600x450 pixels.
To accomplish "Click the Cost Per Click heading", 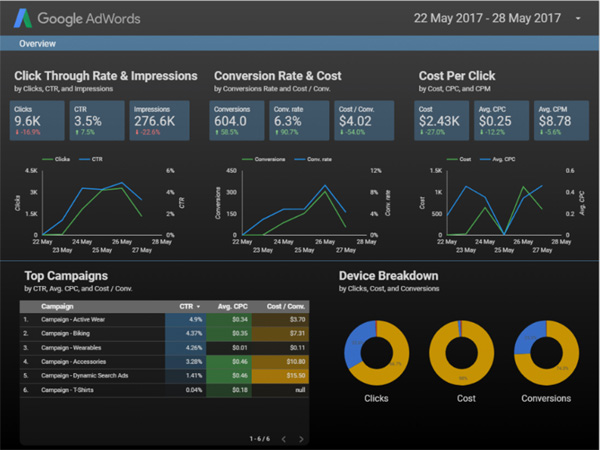I will pyautogui.click(x=457, y=76).
